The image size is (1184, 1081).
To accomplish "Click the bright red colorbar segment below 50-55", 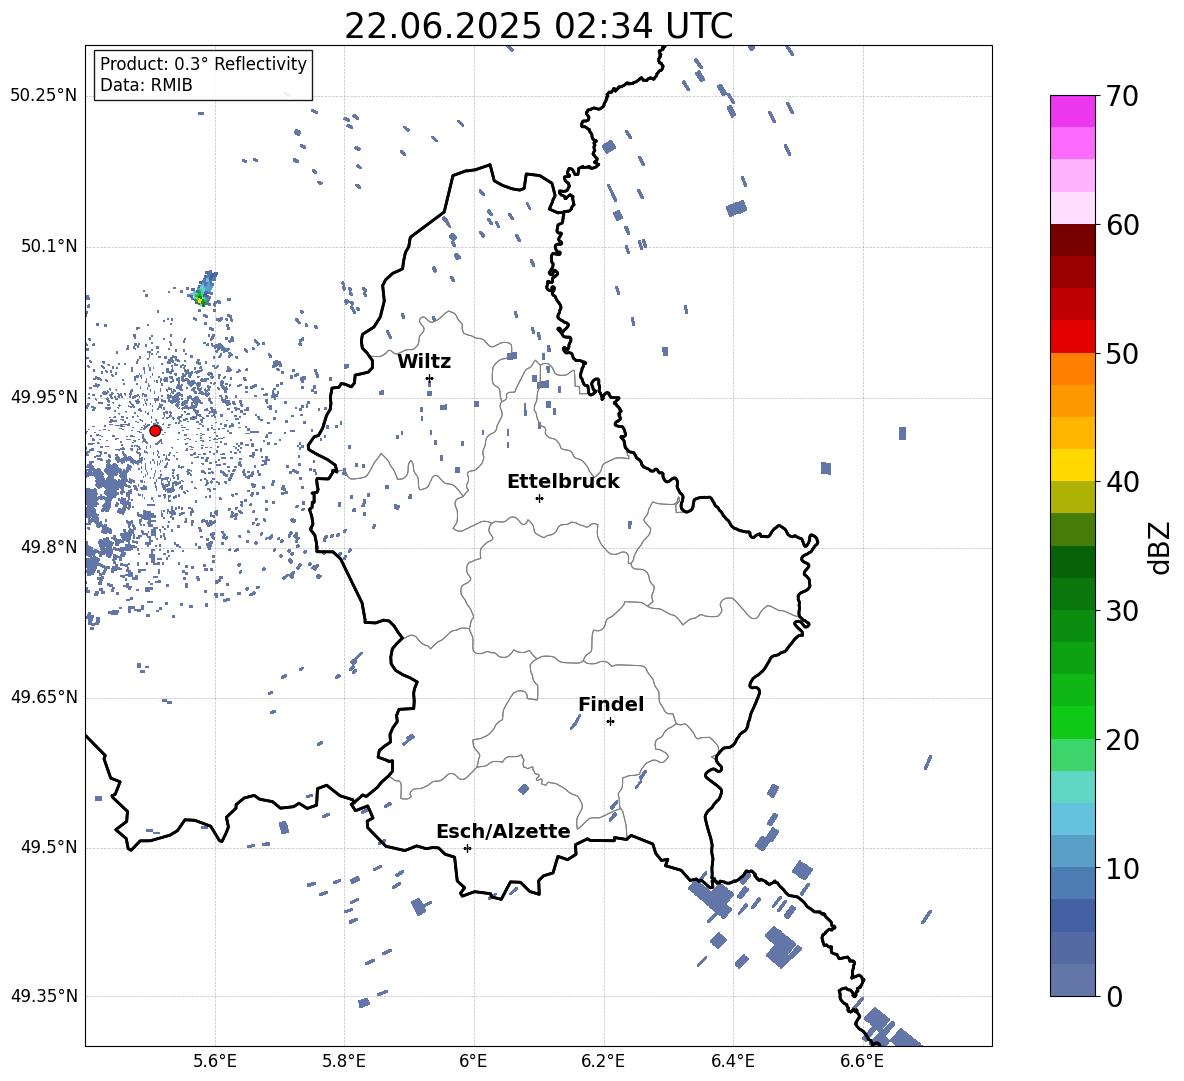I will coord(1072,337).
